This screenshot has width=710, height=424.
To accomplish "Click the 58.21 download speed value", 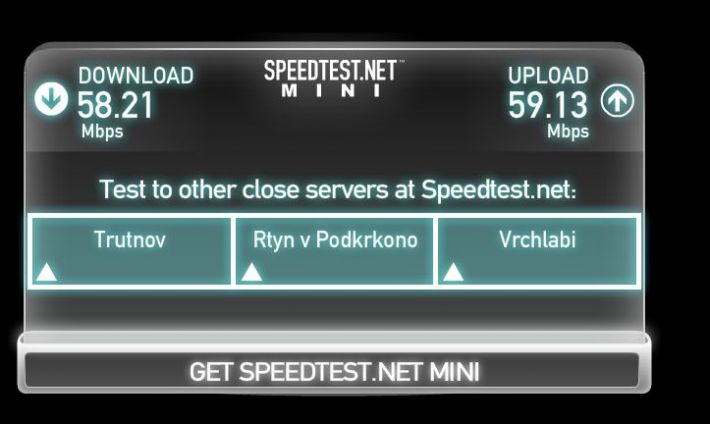I will click(x=115, y=105).
